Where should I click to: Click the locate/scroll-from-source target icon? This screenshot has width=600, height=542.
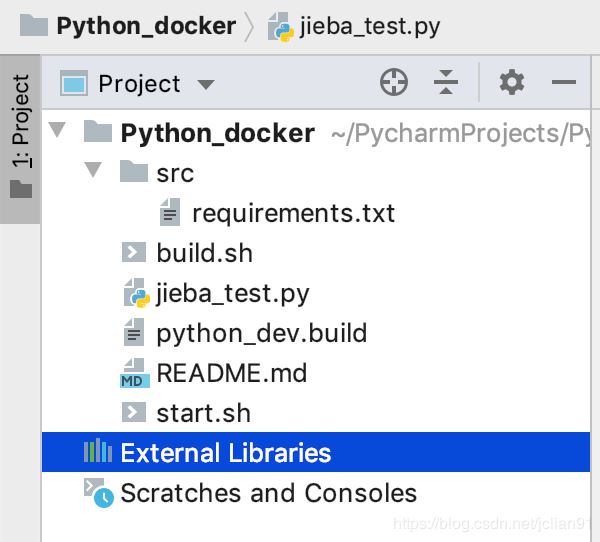pos(394,84)
